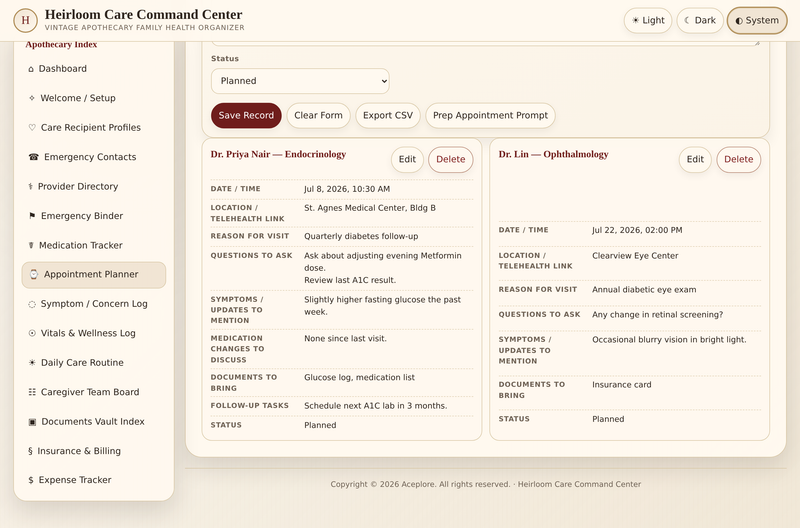The width and height of the screenshot is (800, 528).
Task: Open Provider Directory
Action: 94,187
